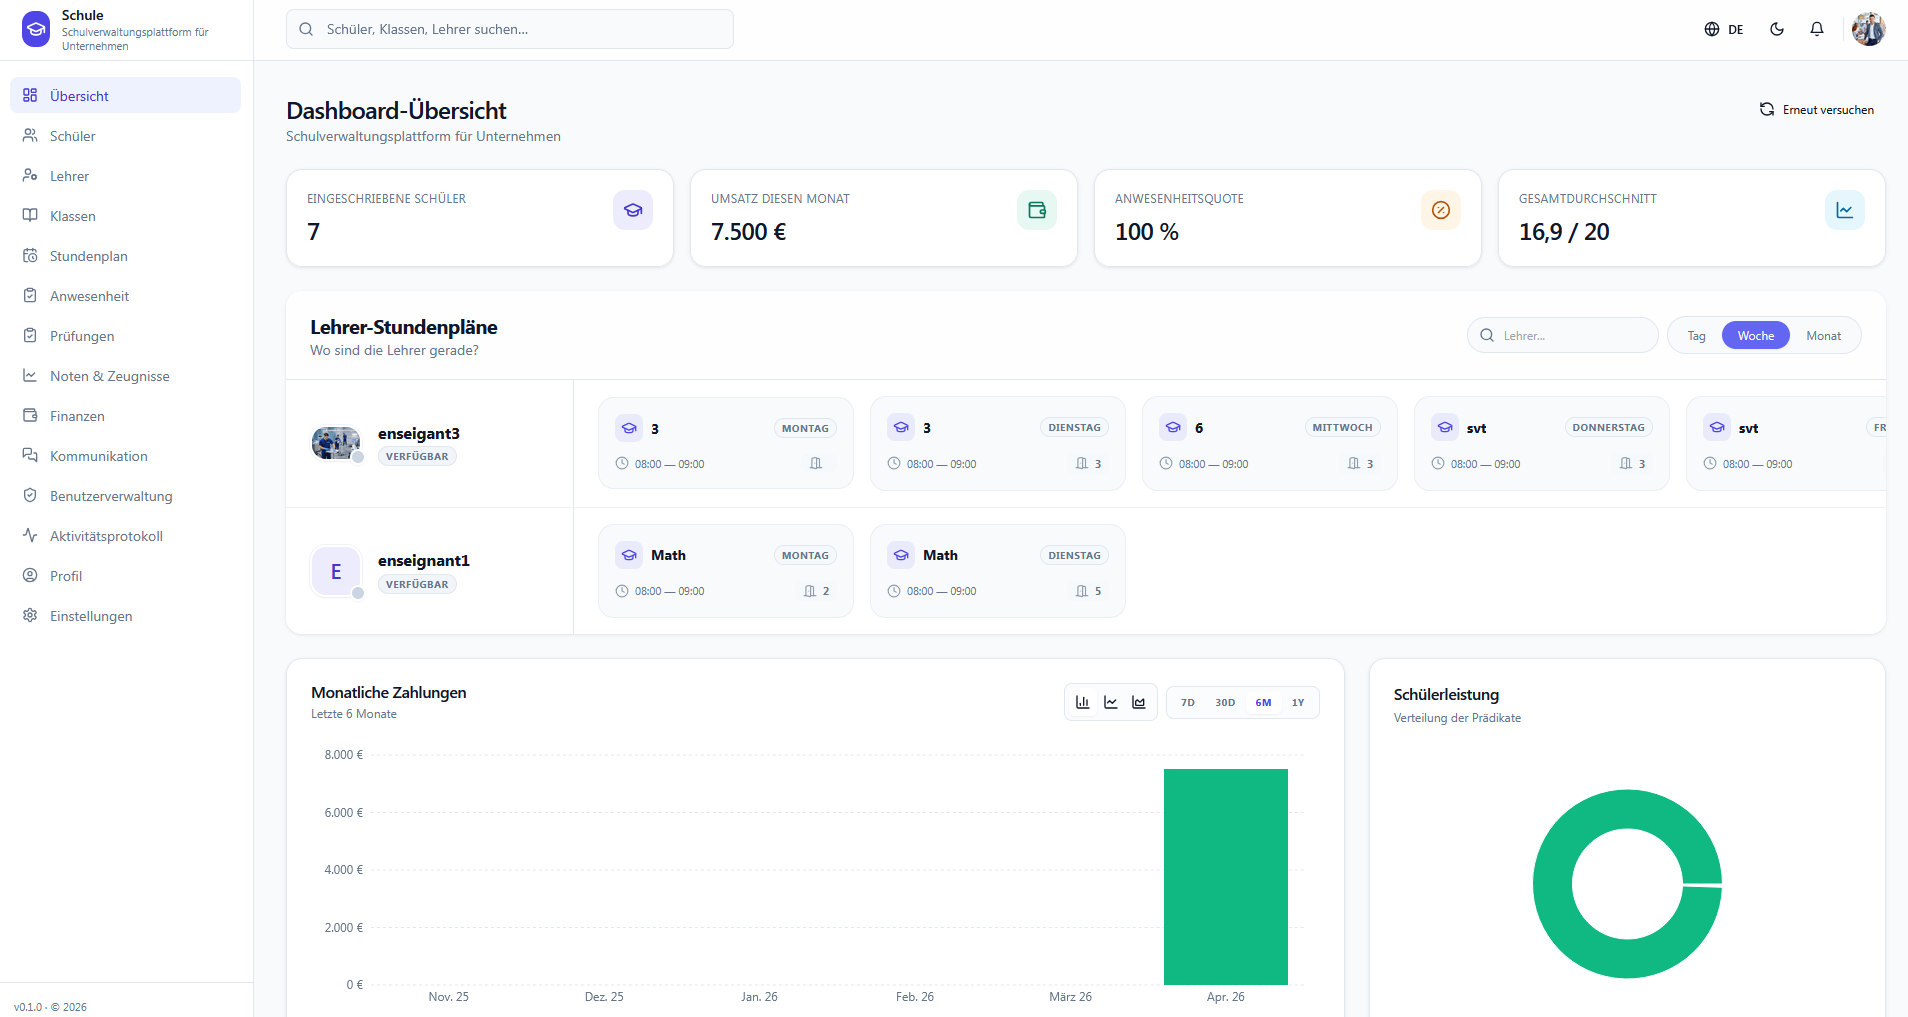Switch payments chart to bar view icon
This screenshot has height=1017, width=1908.
1083,702
